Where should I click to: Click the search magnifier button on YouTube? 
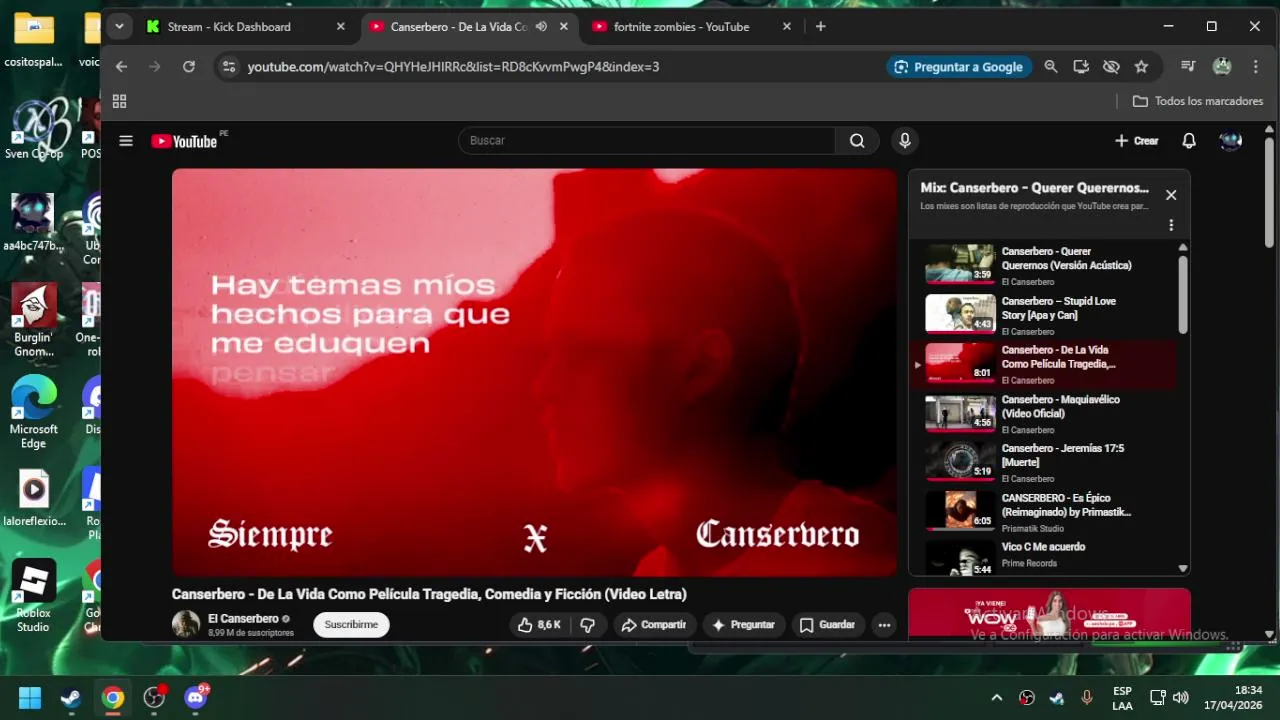pos(857,141)
